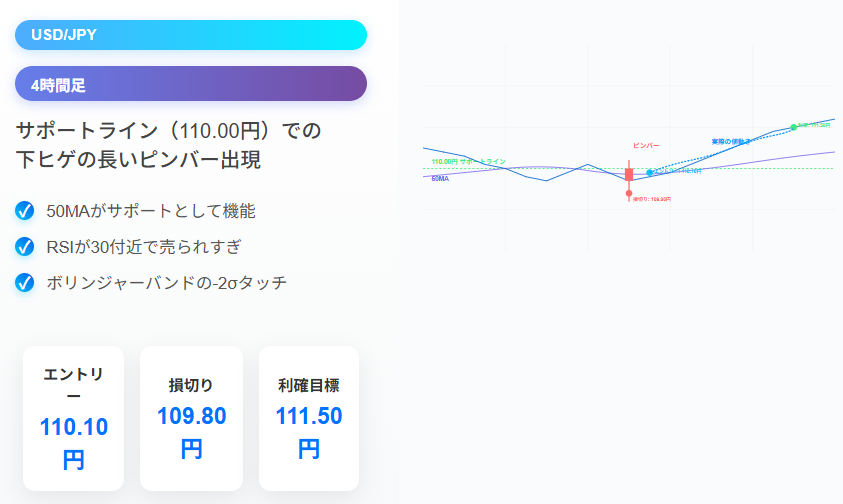This screenshot has width=843, height=504.
Task: Click the green take-profit dot on chart
Action: pyautogui.click(x=794, y=127)
